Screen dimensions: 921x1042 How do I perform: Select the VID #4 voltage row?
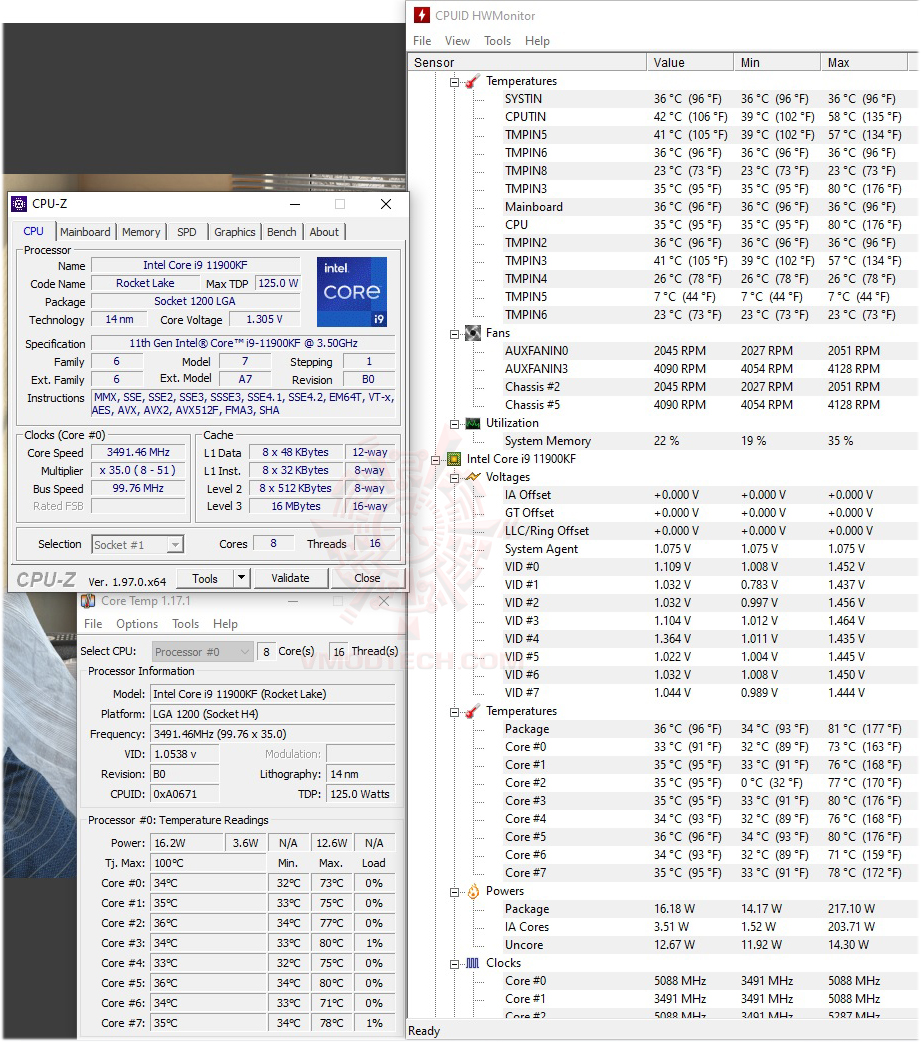(x=710, y=639)
